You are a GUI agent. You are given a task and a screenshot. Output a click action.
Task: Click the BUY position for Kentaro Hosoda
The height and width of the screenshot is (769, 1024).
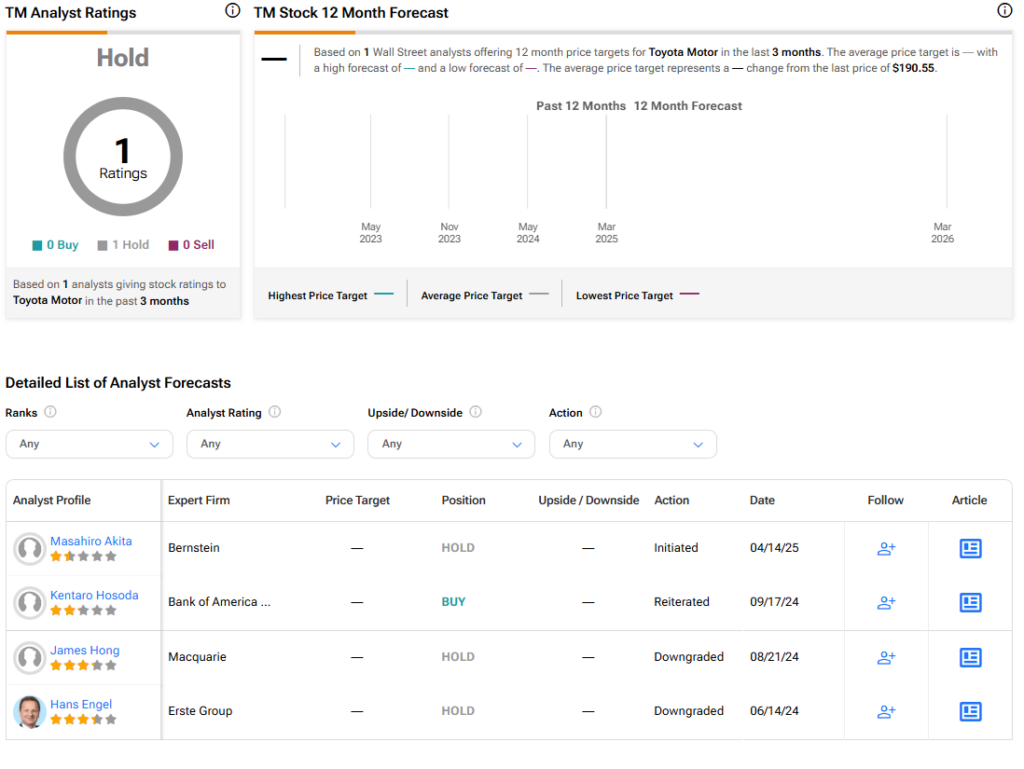(453, 602)
